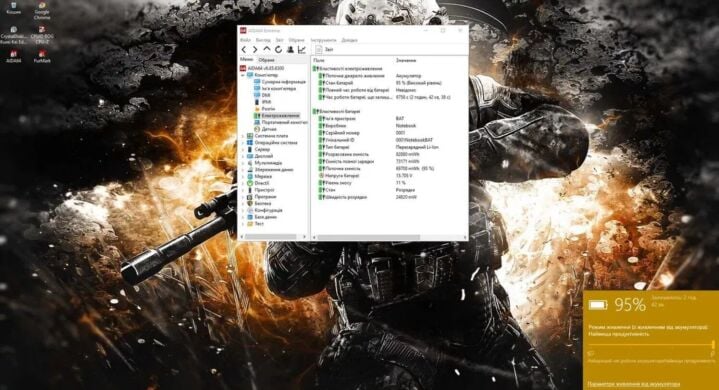Image resolution: width=719 pixels, height=390 pixels.
Task: Expand the Мультимедіа branch arrow
Action: pos(243,163)
